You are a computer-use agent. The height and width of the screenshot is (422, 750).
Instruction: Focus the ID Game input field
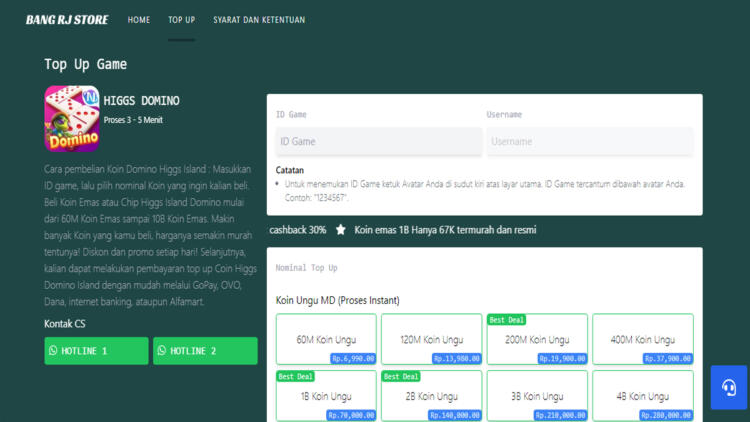click(374, 142)
